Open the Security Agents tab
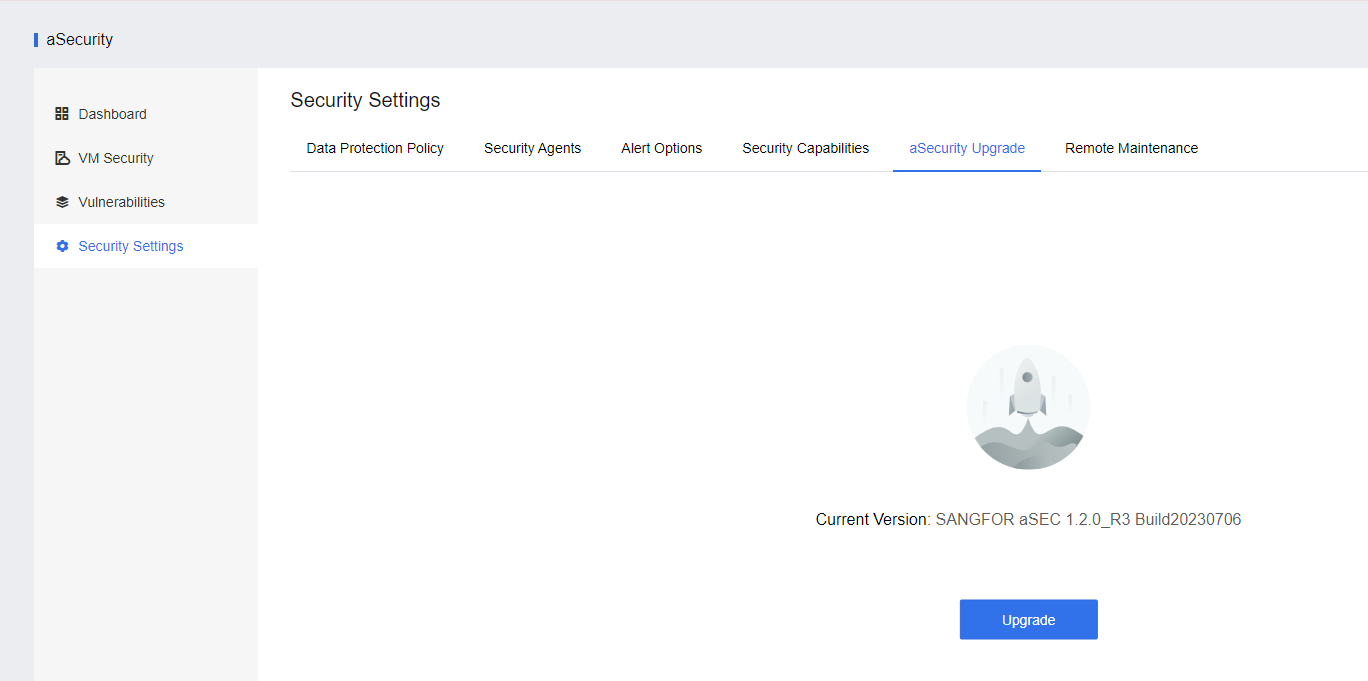1368x681 pixels. point(532,148)
